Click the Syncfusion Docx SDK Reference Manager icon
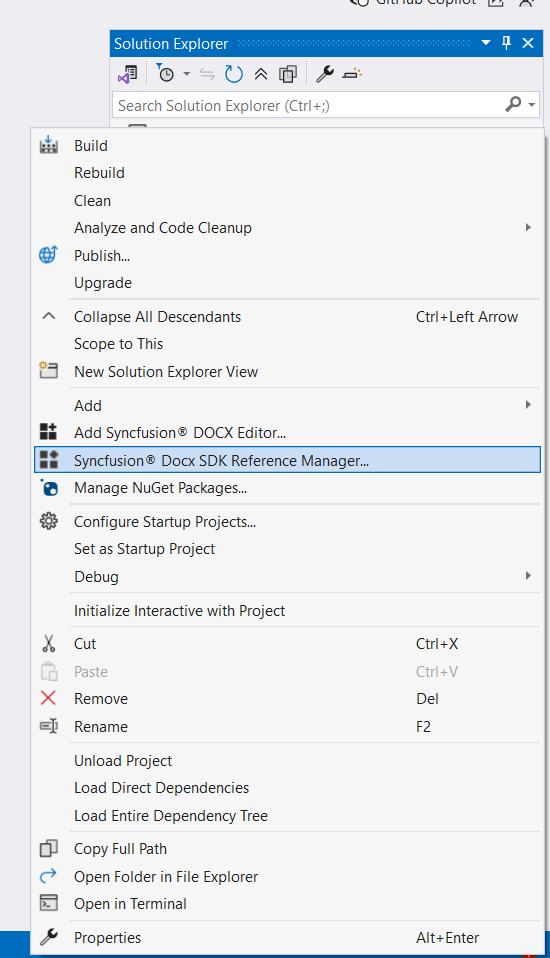This screenshot has width=550, height=958. coord(48,459)
